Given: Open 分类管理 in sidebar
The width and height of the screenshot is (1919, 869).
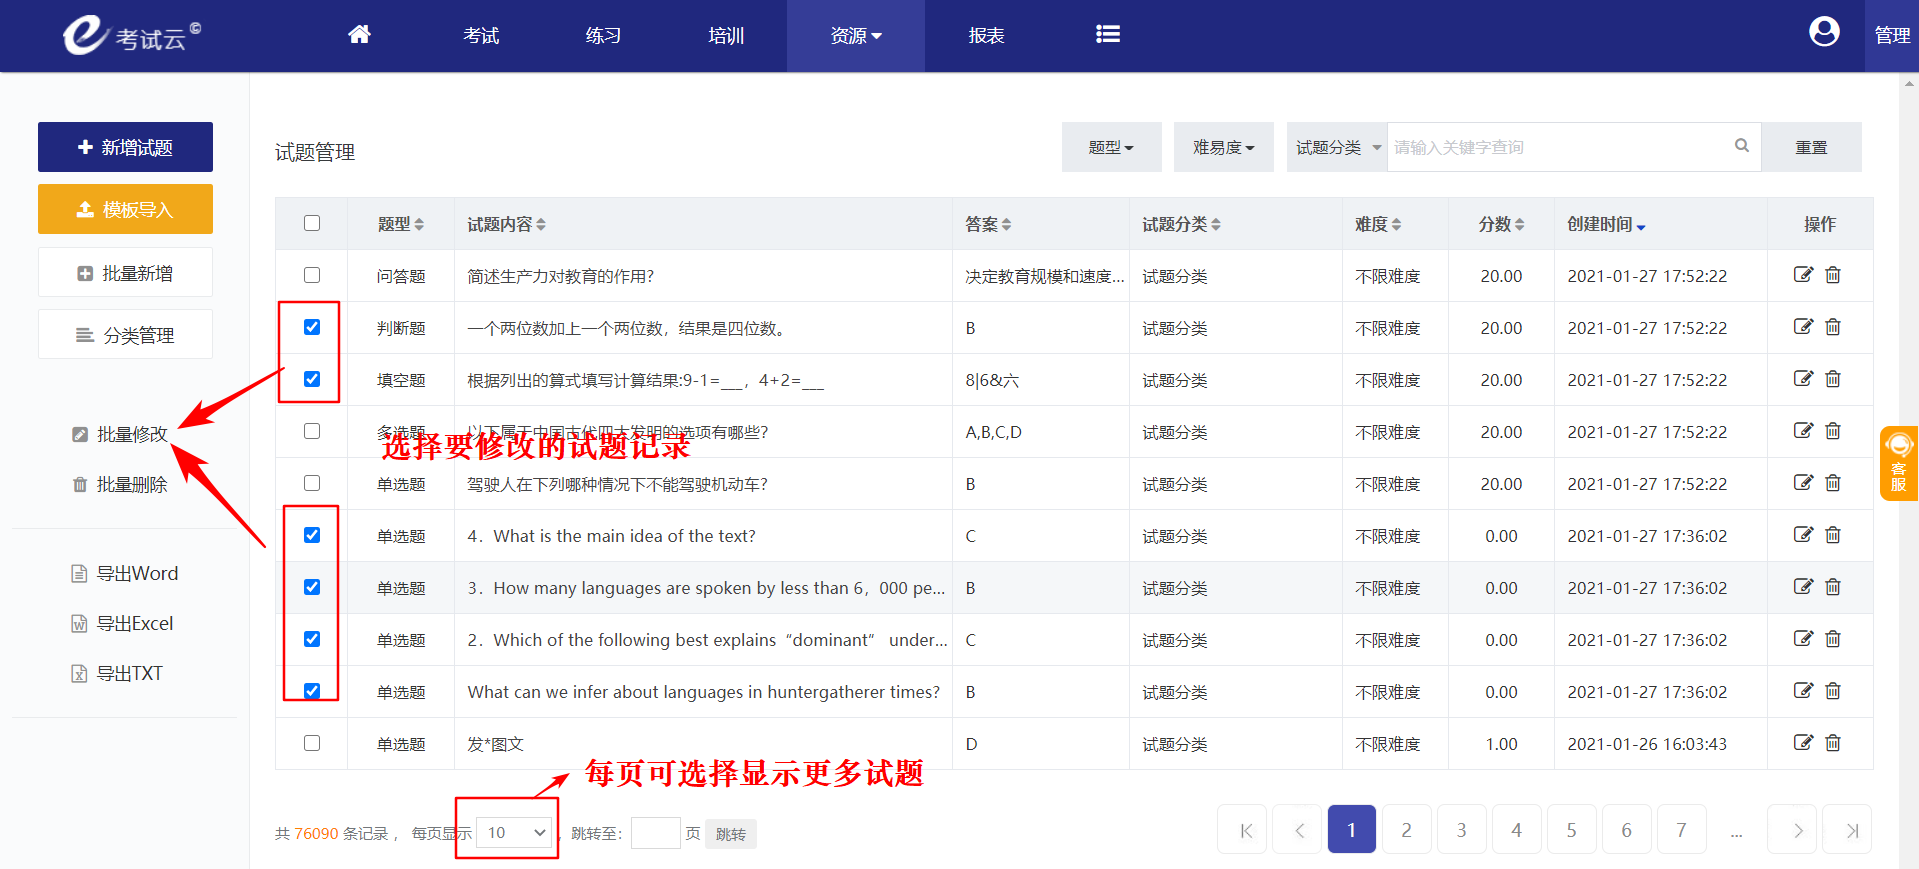Looking at the screenshot, I should pos(125,334).
